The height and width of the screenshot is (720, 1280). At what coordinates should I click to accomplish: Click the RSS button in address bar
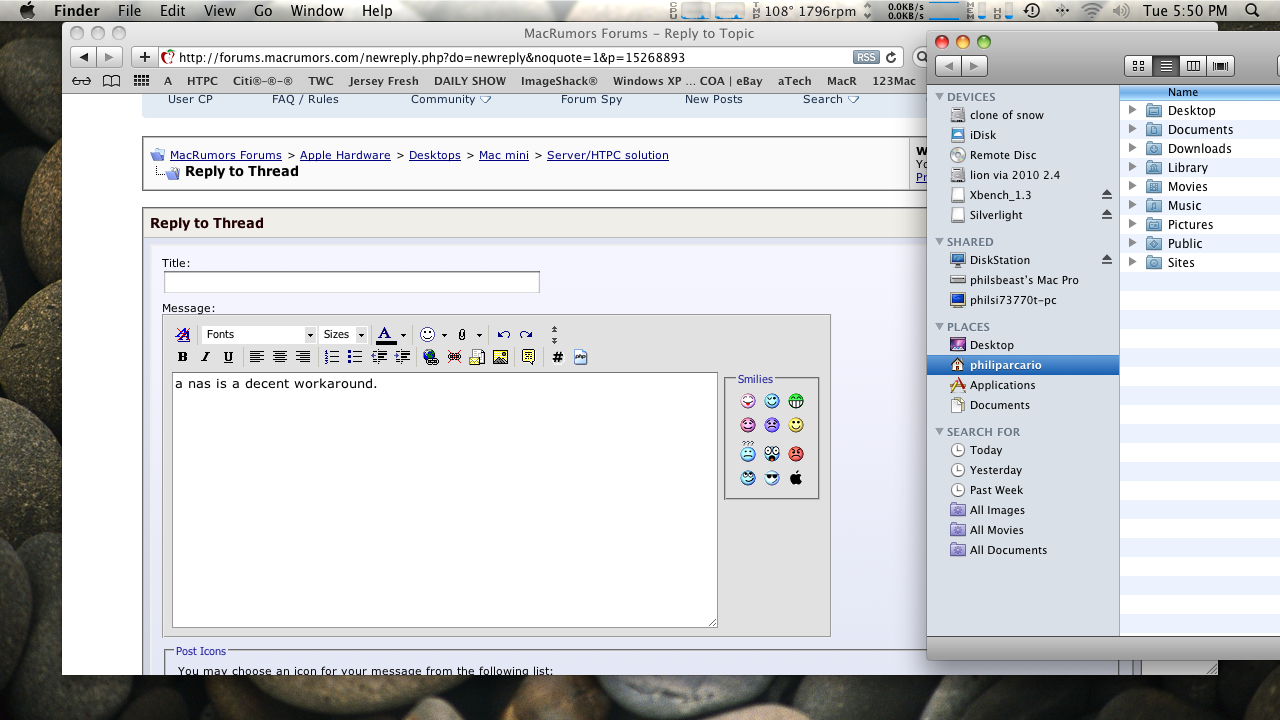pyautogui.click(x=866, y=57)
